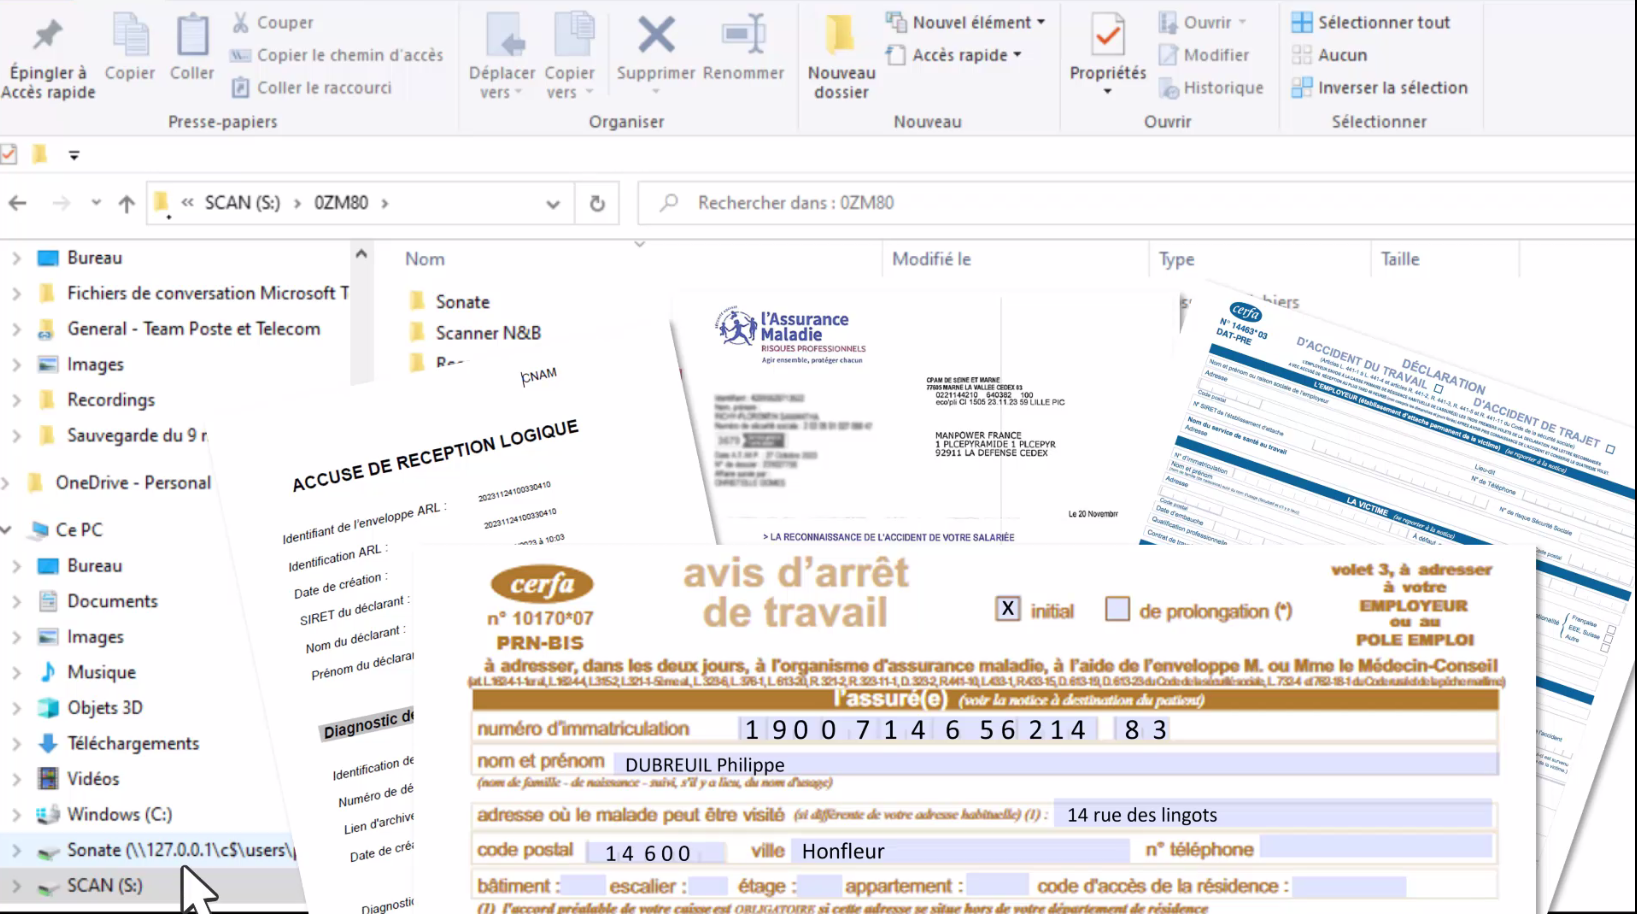Viewport: 1637px width, 914px height.
Task: Expand the Téléchargements tree node
Action: point(16,743)
